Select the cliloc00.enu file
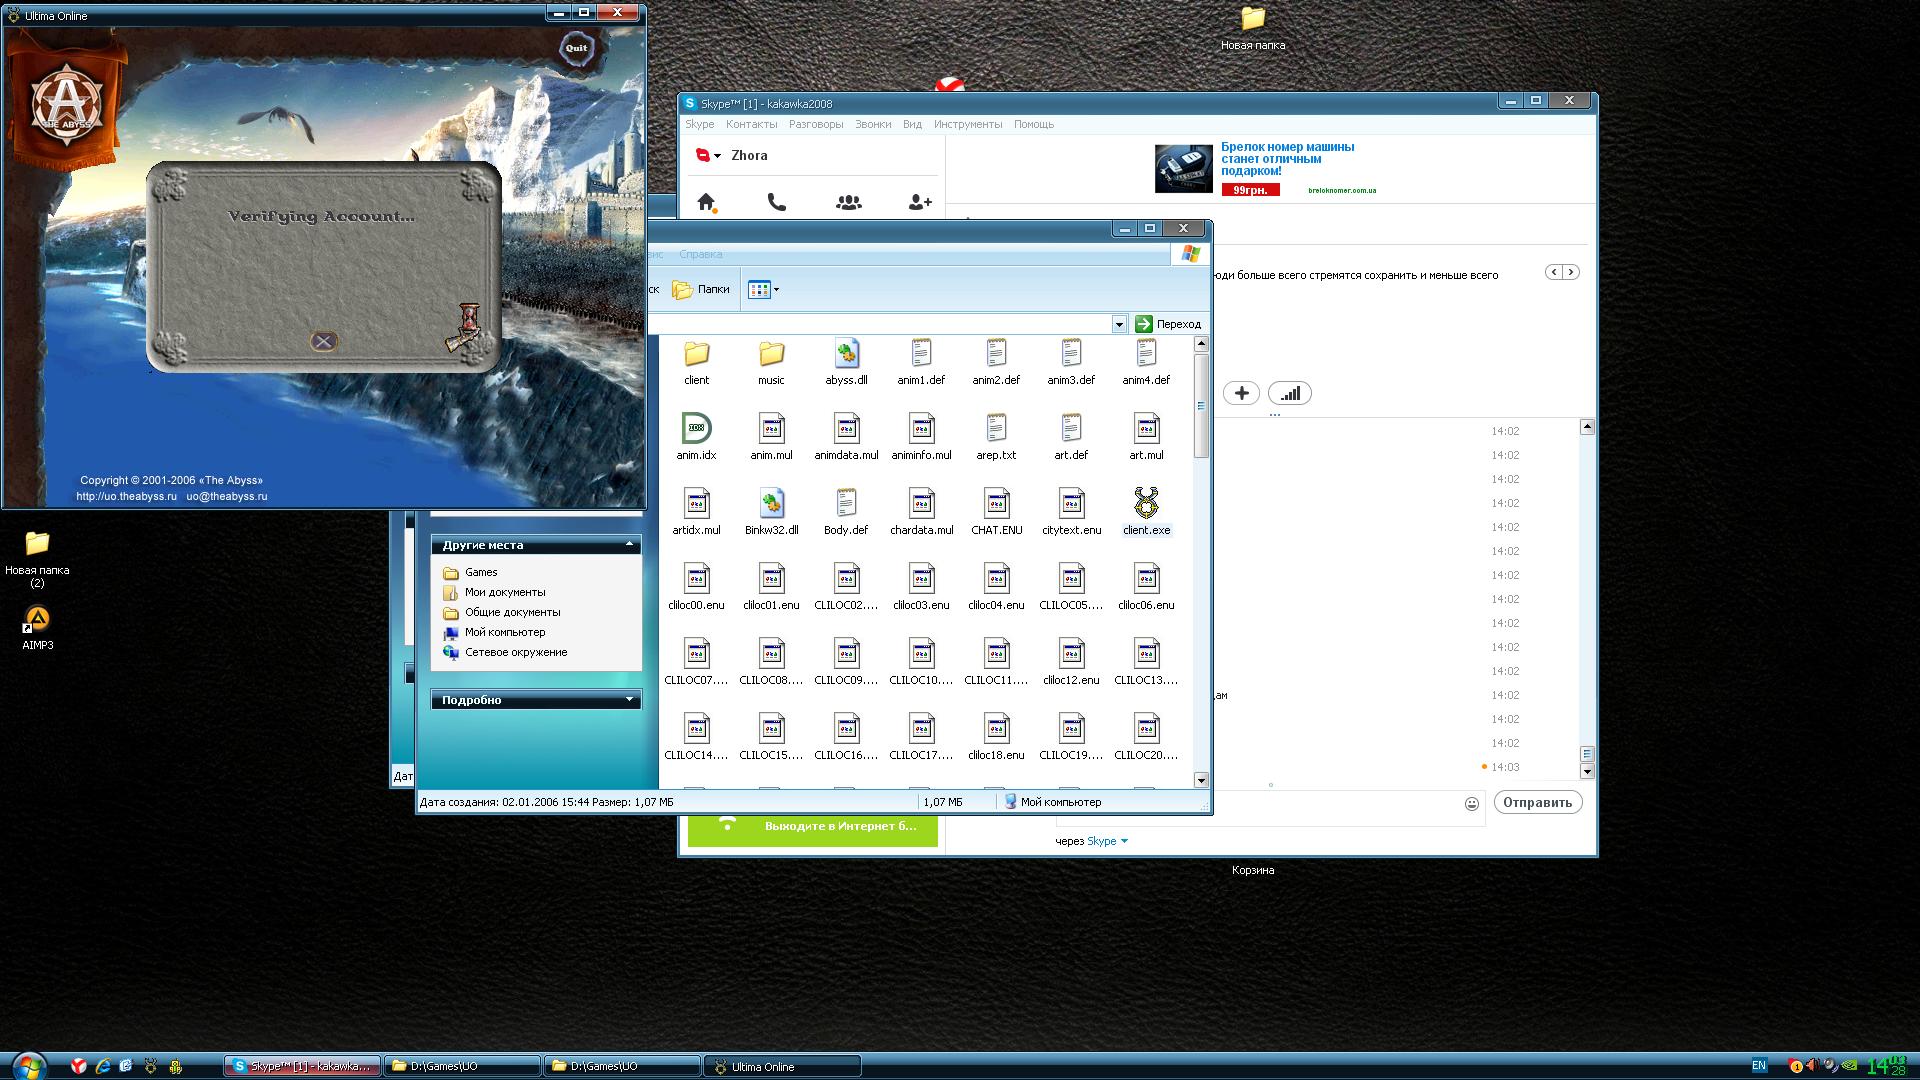The width and height of the screenshot is (1920, 1080). (x=696, y=587)
